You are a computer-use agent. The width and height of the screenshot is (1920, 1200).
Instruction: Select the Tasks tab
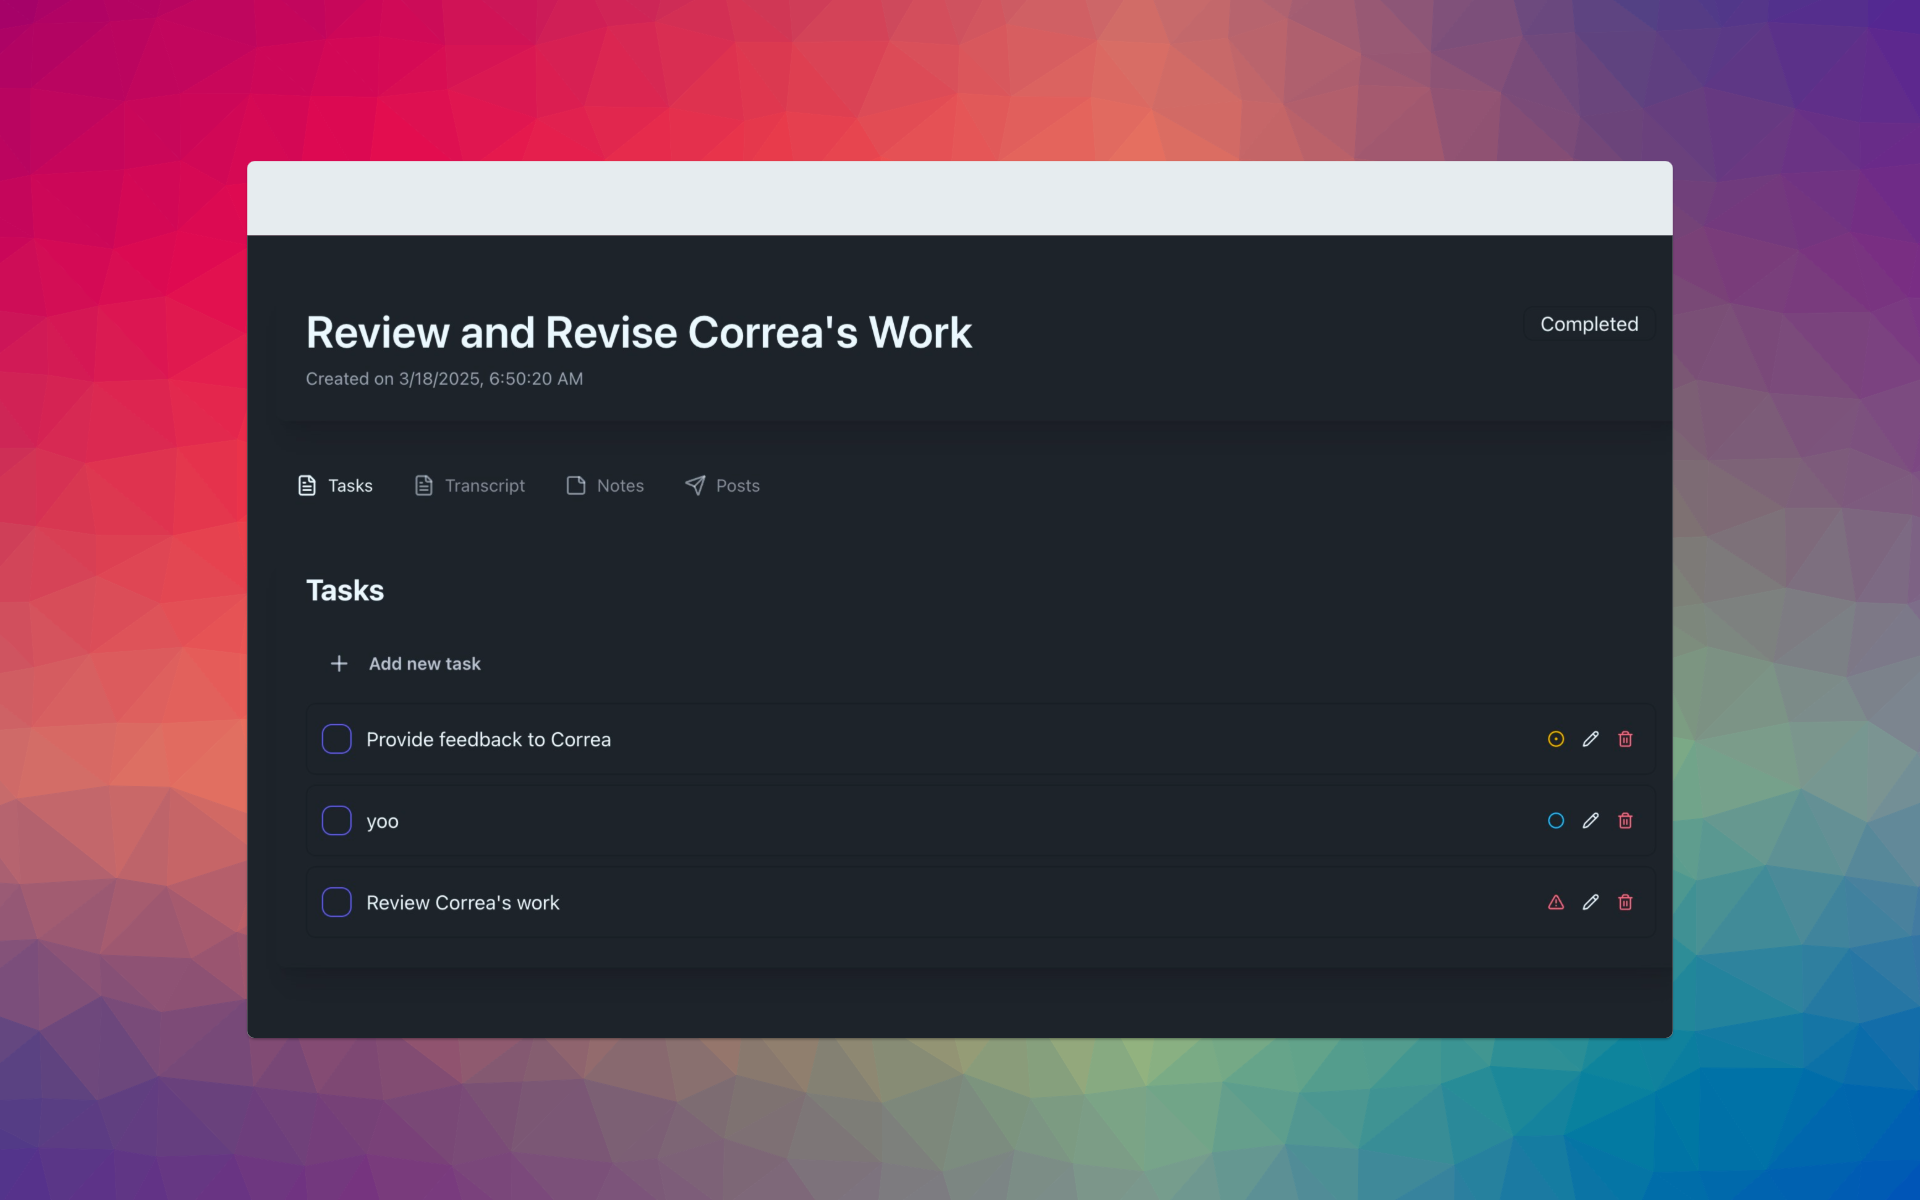(x=335, y=485)
